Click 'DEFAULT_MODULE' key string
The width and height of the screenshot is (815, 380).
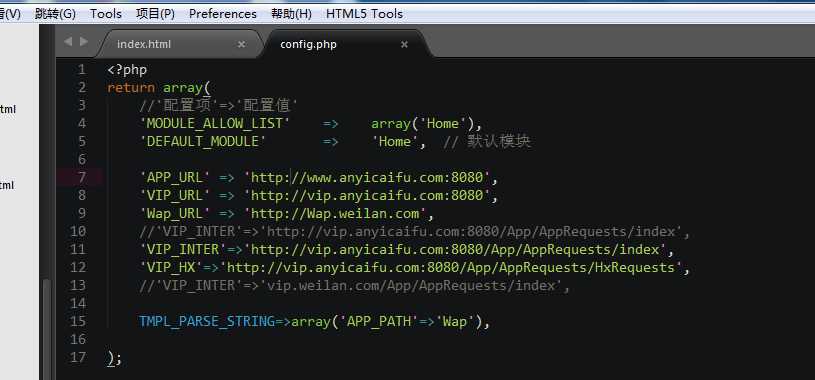point(202,141)
